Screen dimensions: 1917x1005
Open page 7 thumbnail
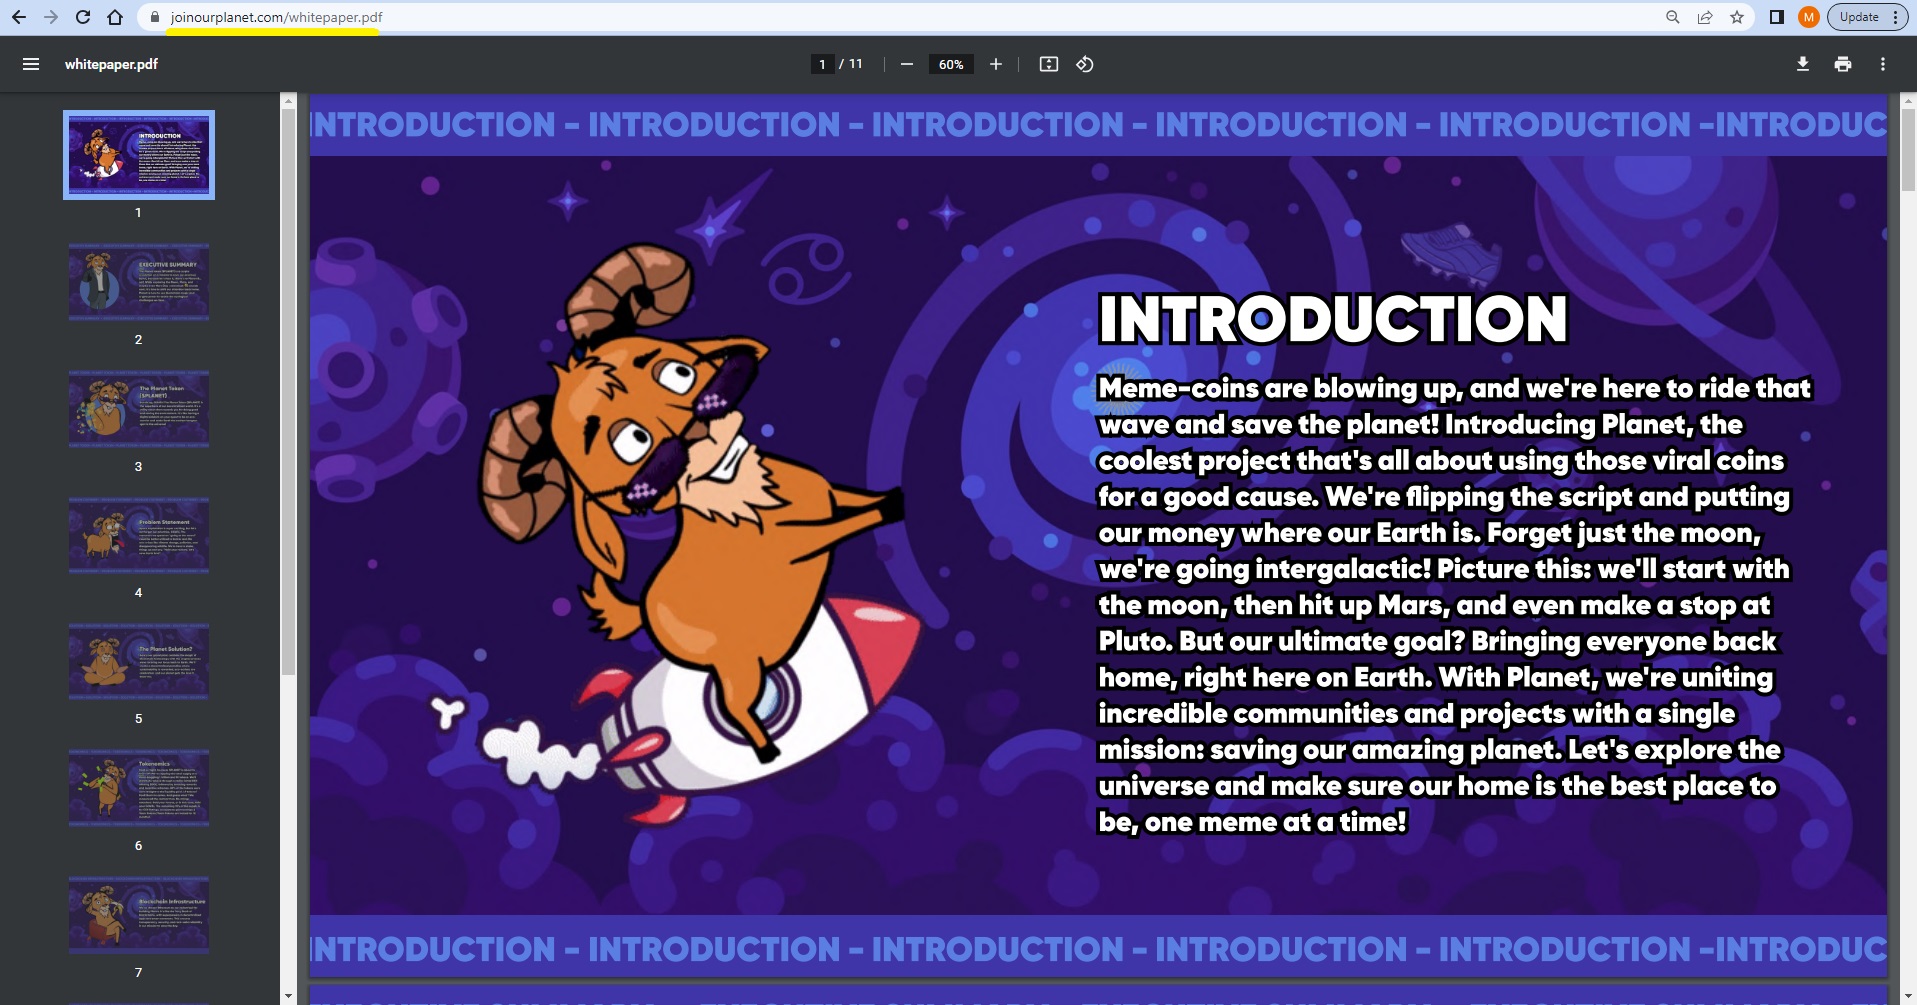pyautogui.click(x=139, y=915)
